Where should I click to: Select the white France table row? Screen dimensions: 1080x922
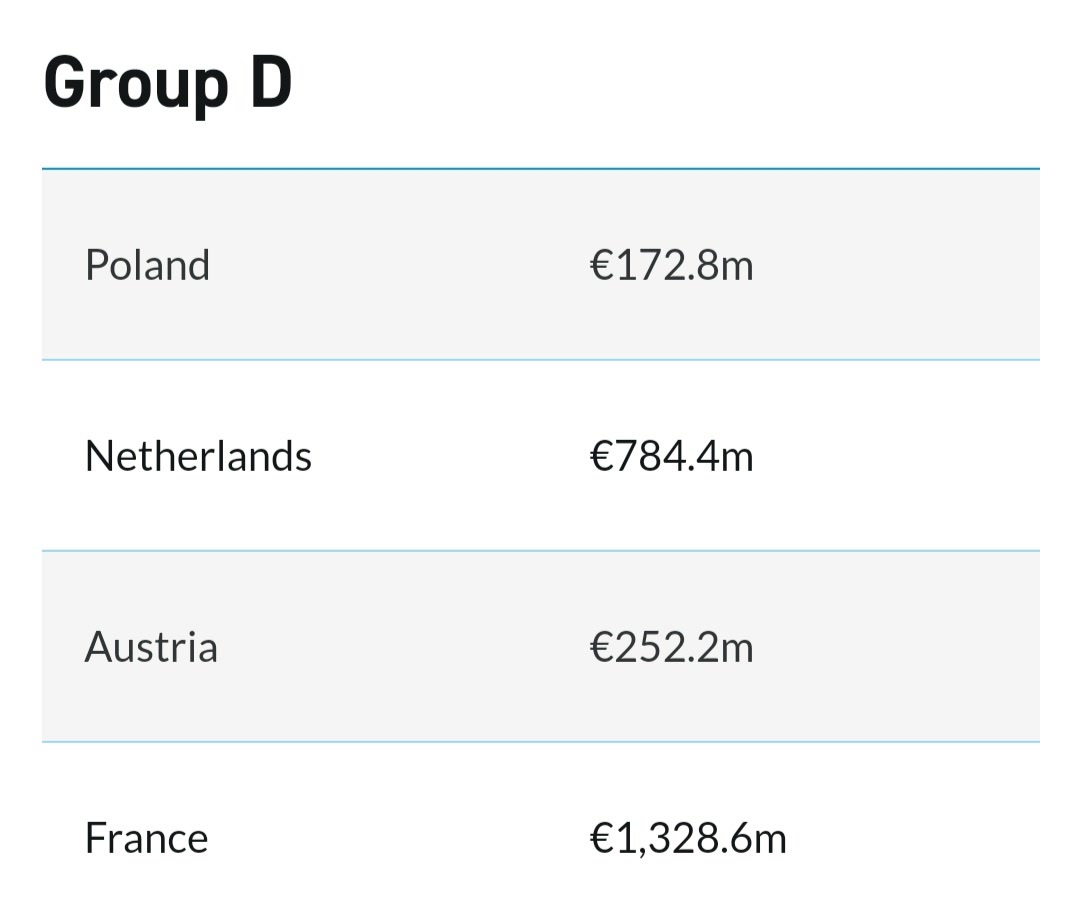point(541,832)
